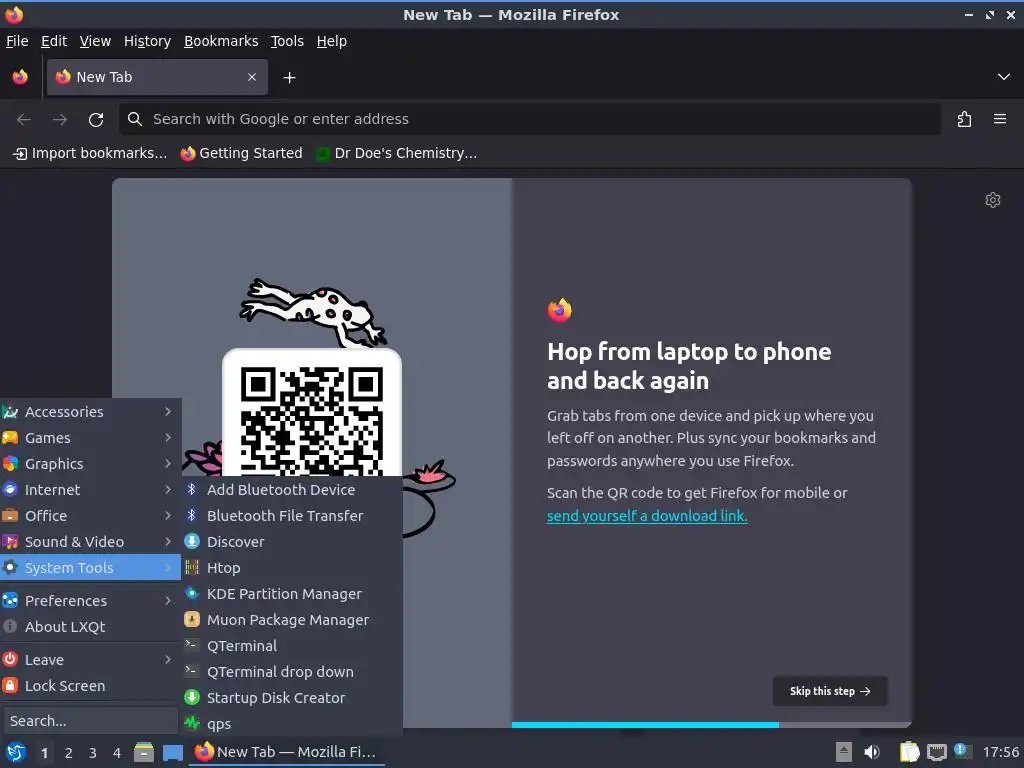Open the File menu

17,41
